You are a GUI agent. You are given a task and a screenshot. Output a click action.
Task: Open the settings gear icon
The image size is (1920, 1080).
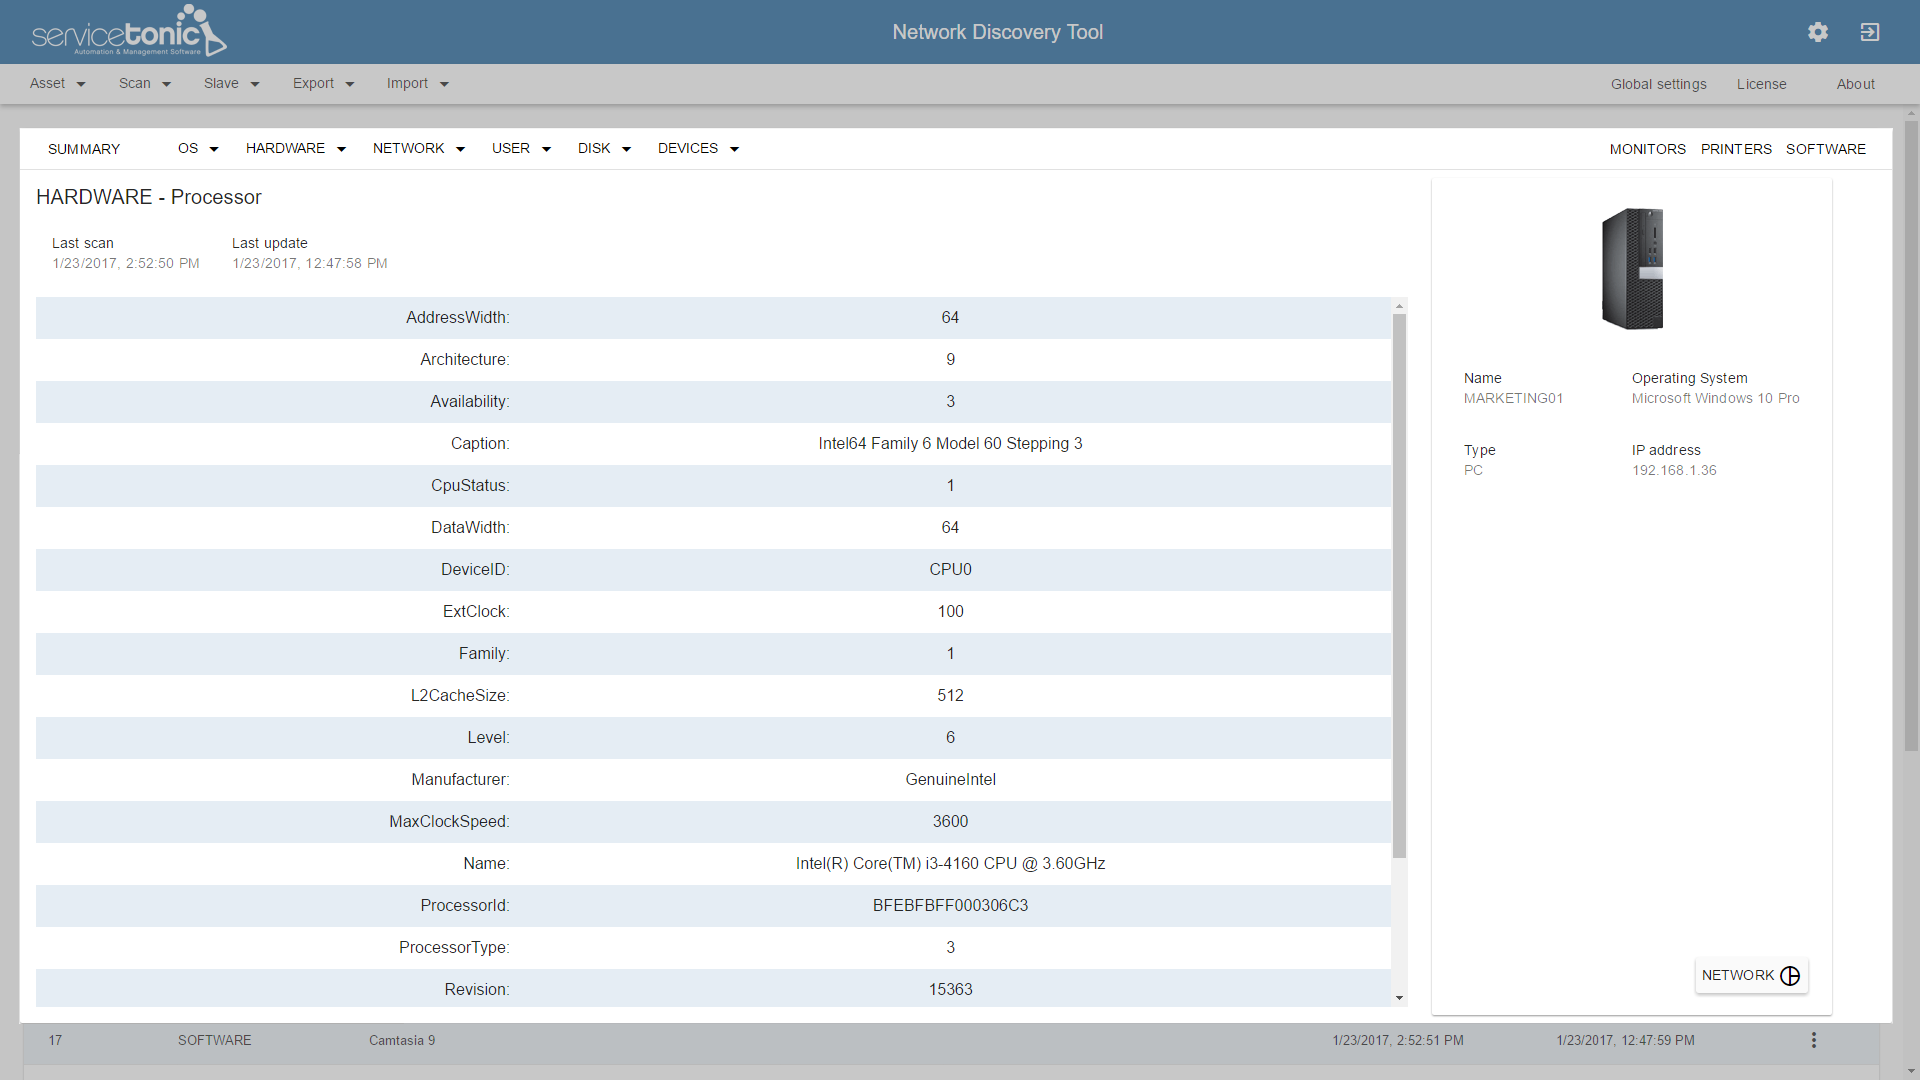click(x=1818, y=32)
